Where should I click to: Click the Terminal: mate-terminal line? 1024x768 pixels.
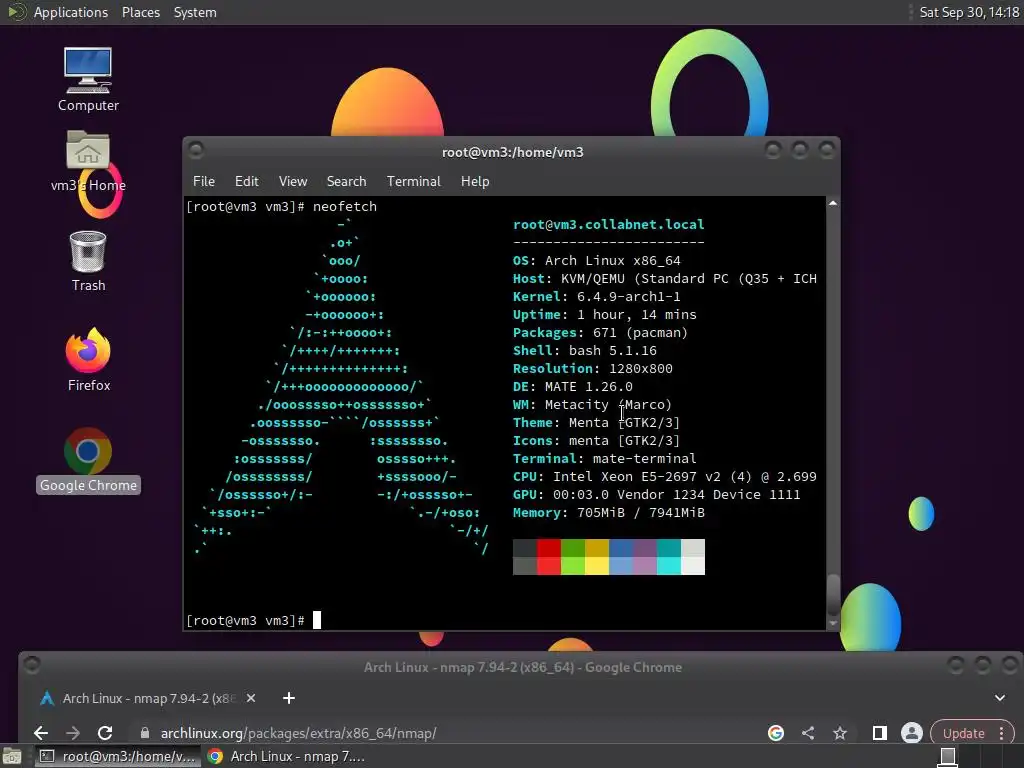tap(605, 458)
